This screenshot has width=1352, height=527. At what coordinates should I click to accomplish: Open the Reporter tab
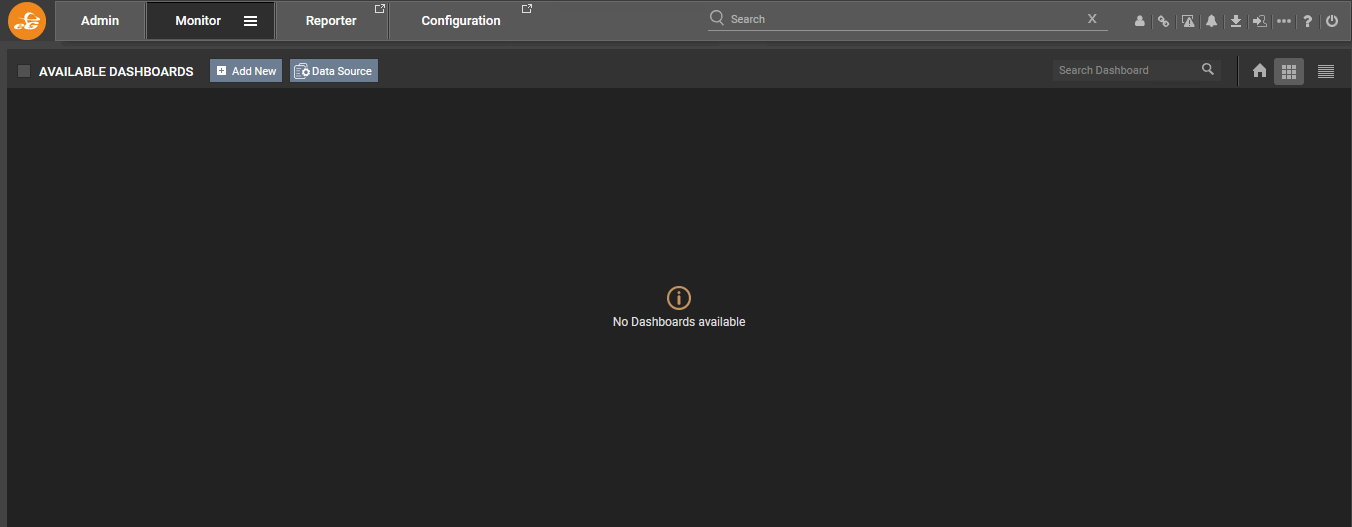pyautogui.click(x=331, y=21)
